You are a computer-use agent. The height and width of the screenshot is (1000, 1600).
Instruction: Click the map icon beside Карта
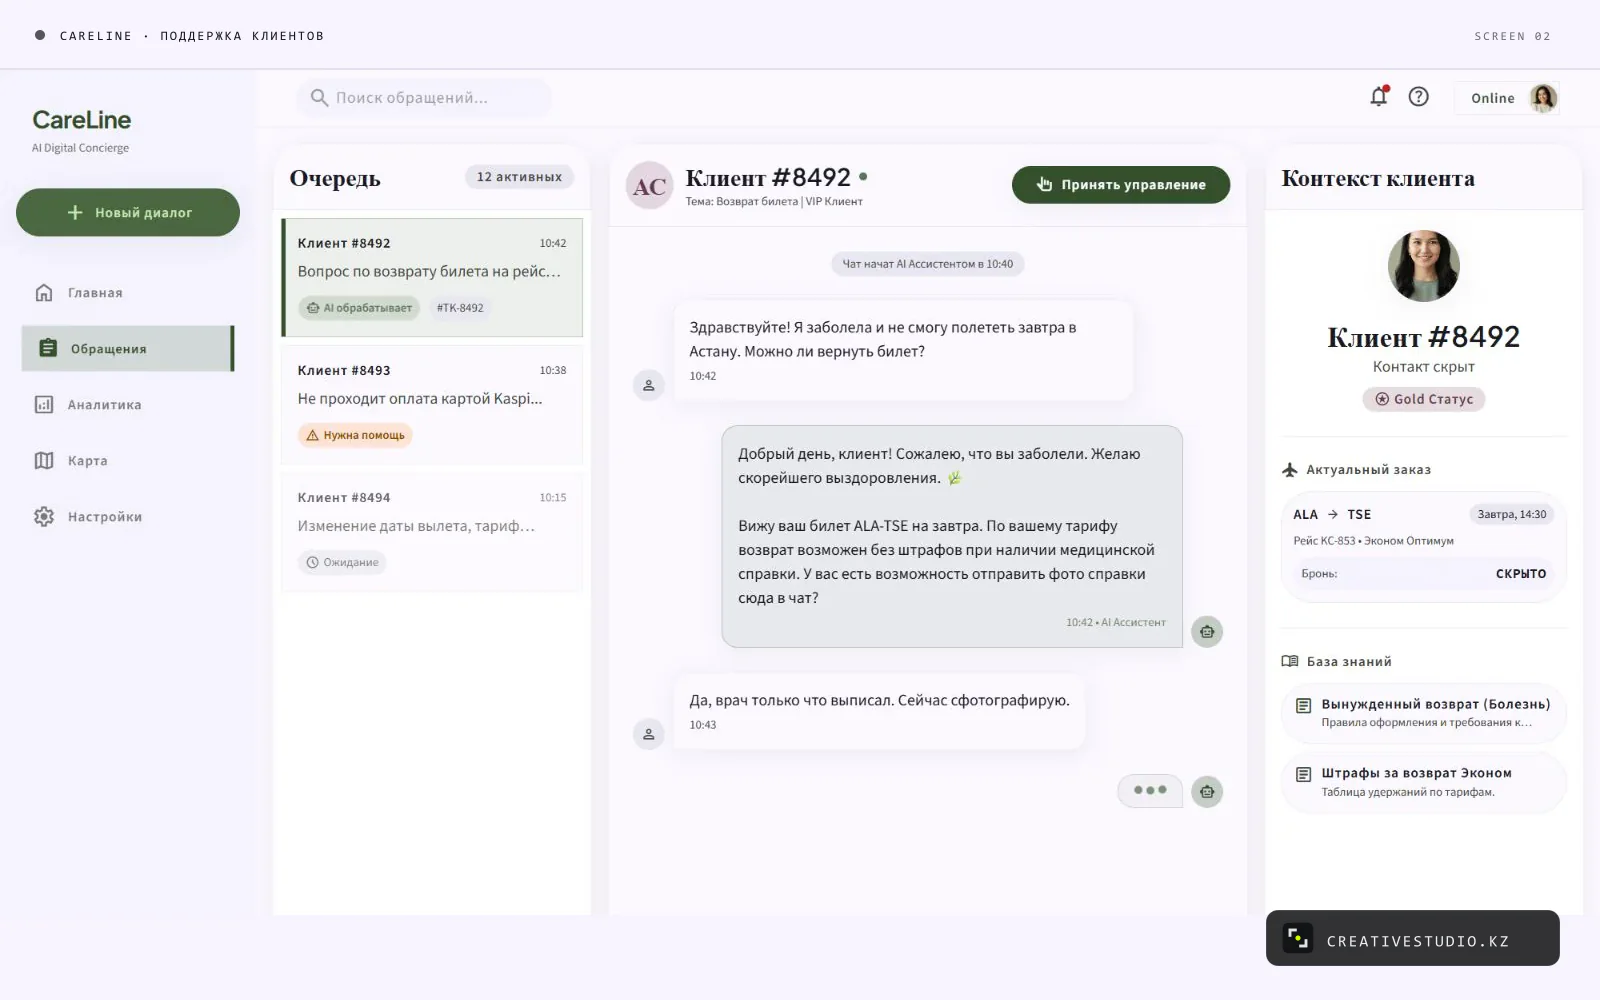[x=44, y=460]
